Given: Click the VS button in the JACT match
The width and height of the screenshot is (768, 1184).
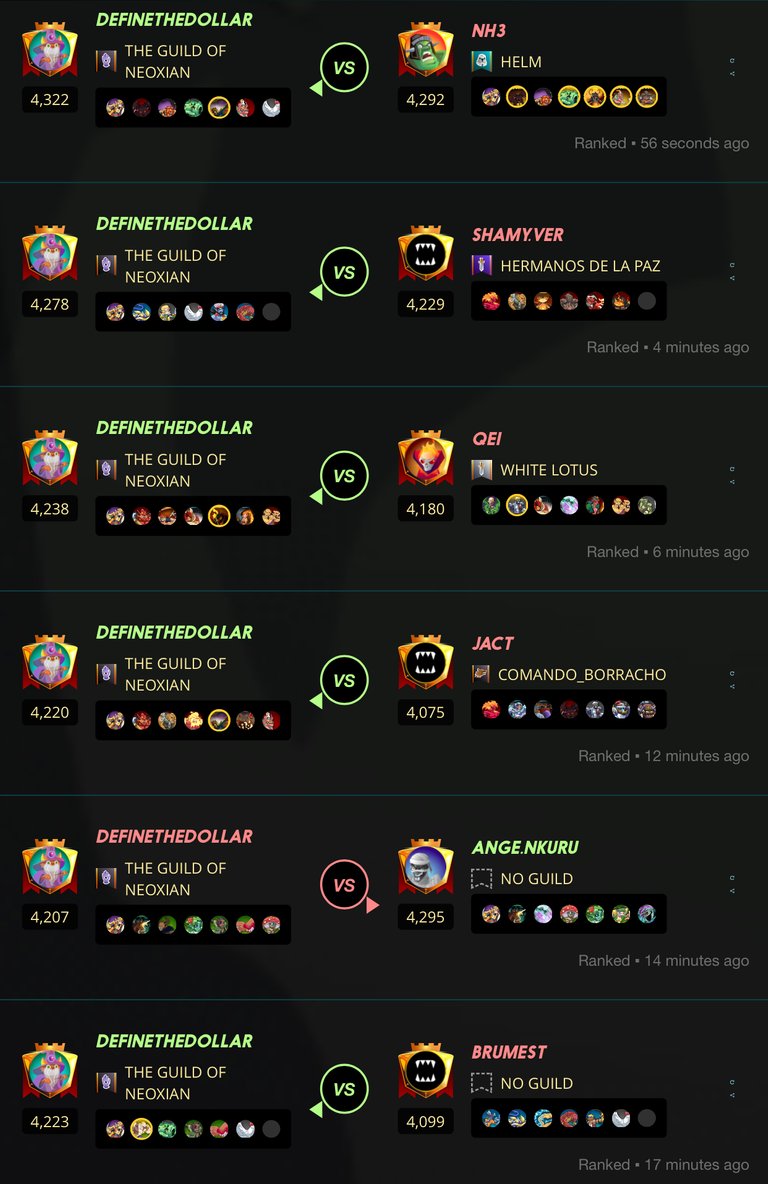Looking at the screenshot, I should (x=344, y=680).
